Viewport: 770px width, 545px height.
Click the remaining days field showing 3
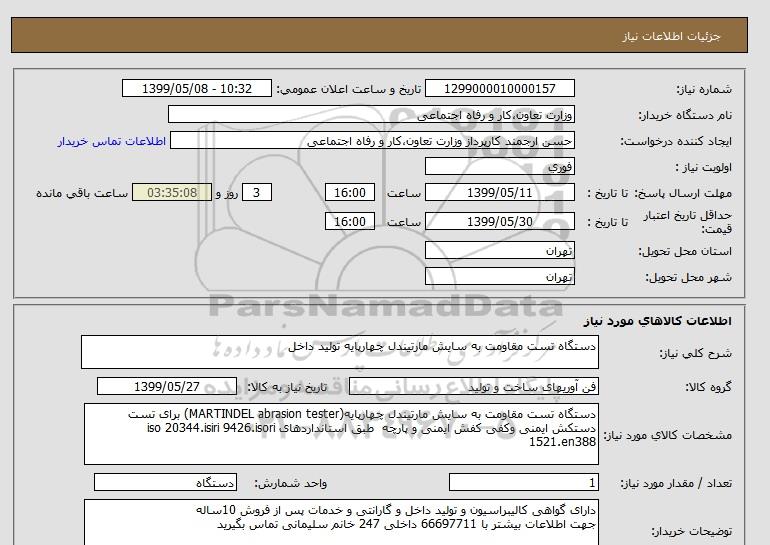point(256,192)
